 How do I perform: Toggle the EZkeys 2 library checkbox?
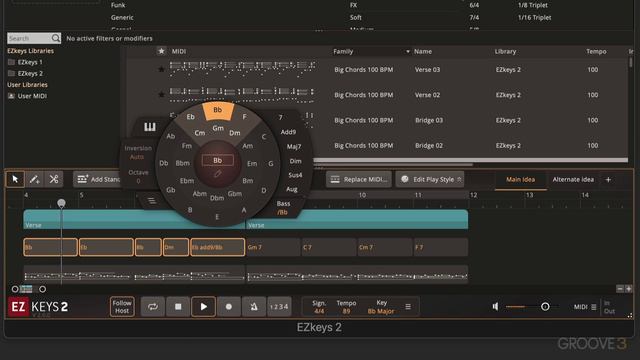(x=11, y=73)
